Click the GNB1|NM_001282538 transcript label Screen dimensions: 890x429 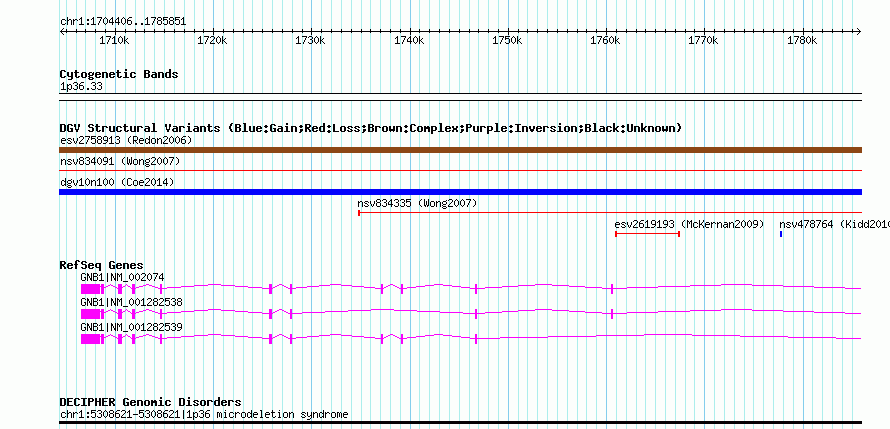tap(131, 302)
